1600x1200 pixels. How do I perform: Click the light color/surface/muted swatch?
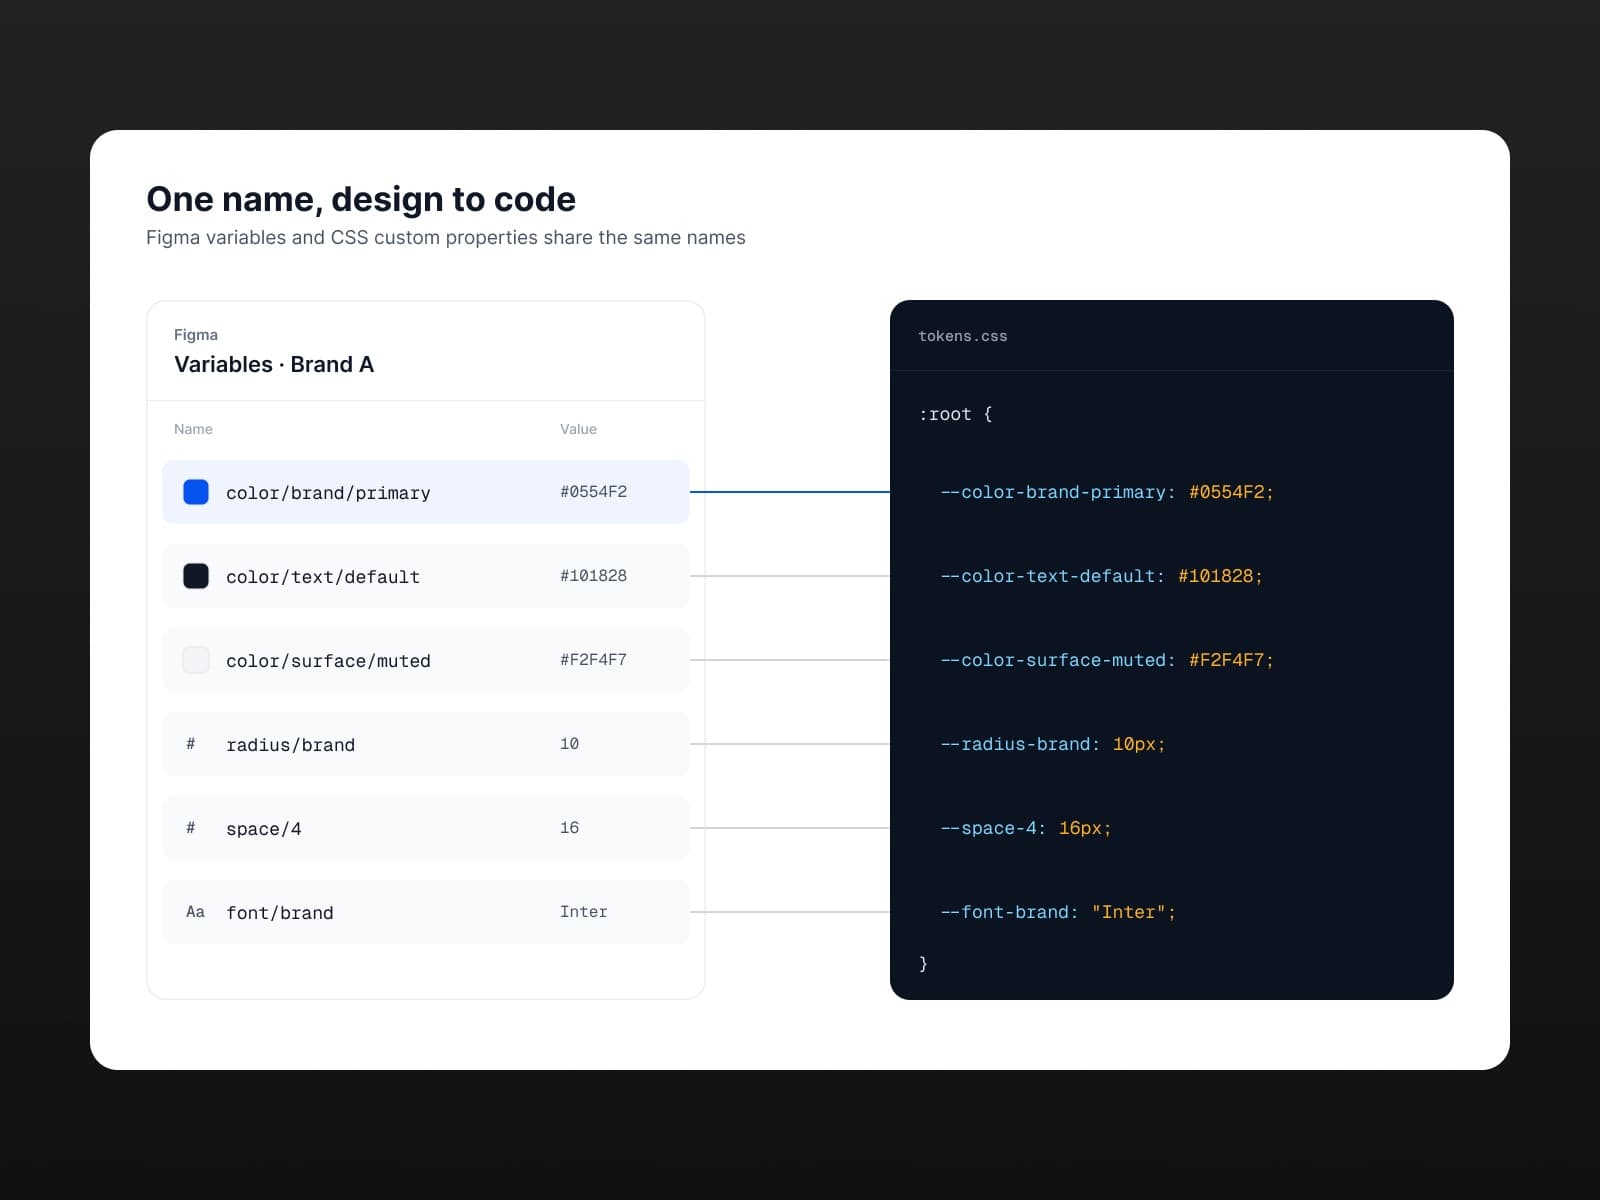196,660
